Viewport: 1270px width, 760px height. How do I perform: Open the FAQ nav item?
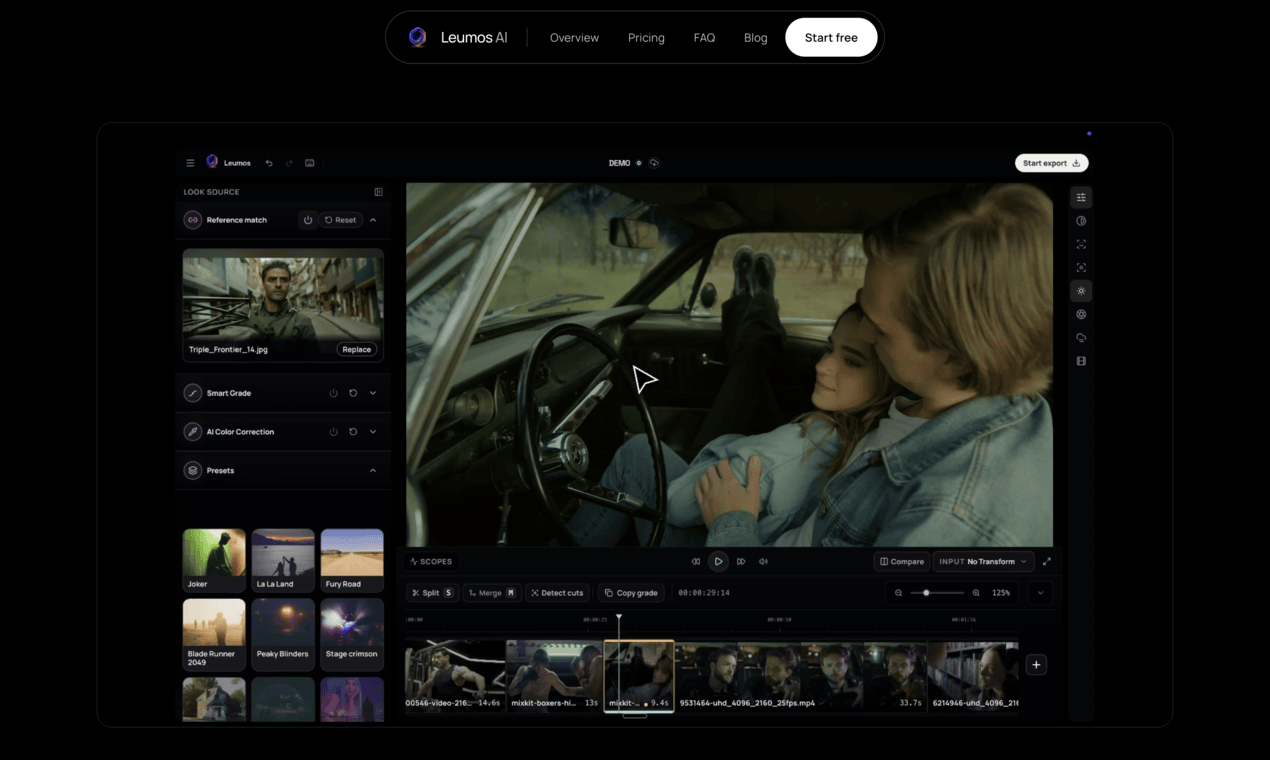pyautogui.click(x=704, y=37)
